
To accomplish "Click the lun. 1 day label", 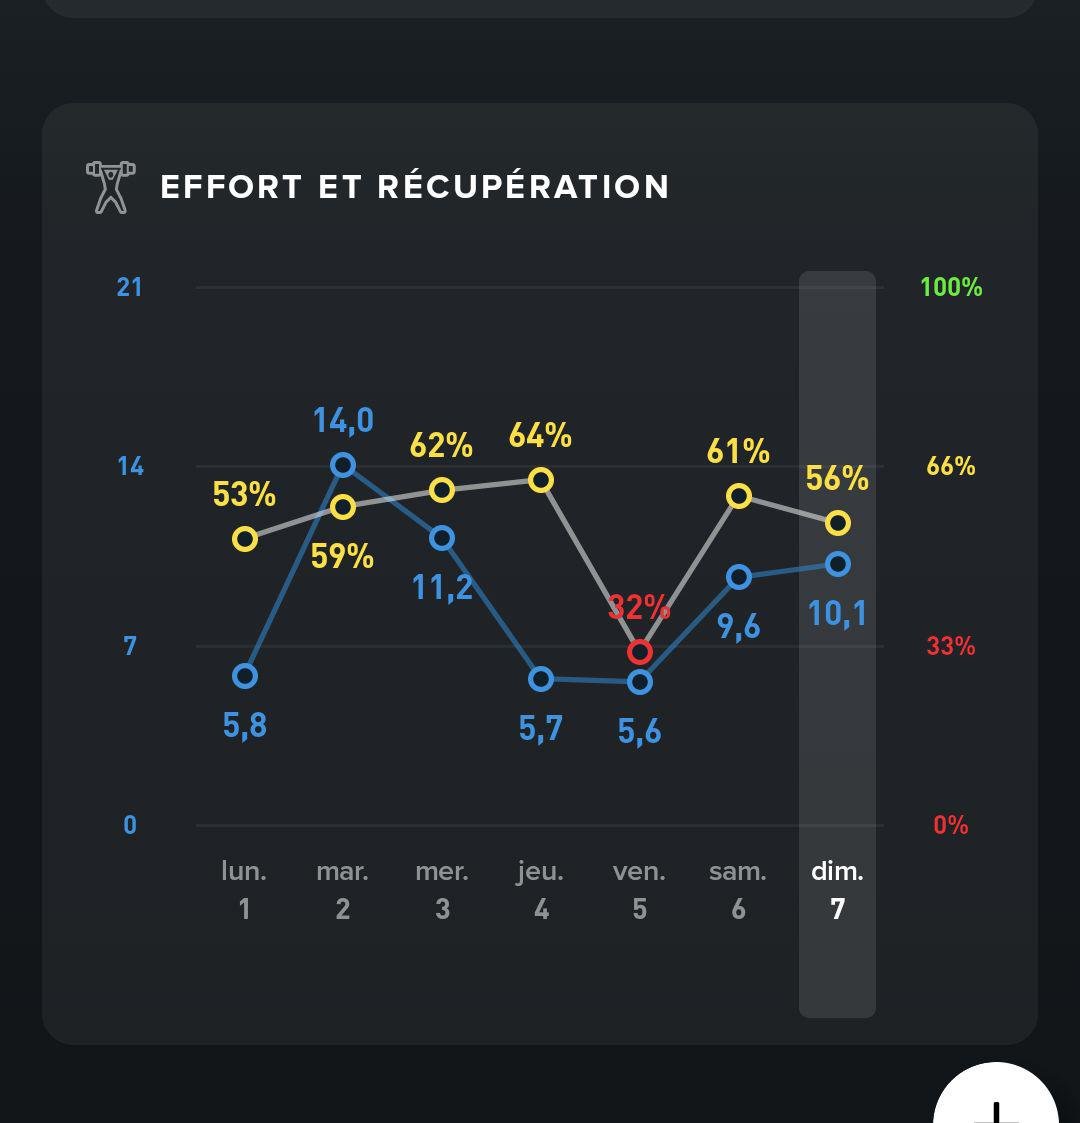I will pos(243,890).
